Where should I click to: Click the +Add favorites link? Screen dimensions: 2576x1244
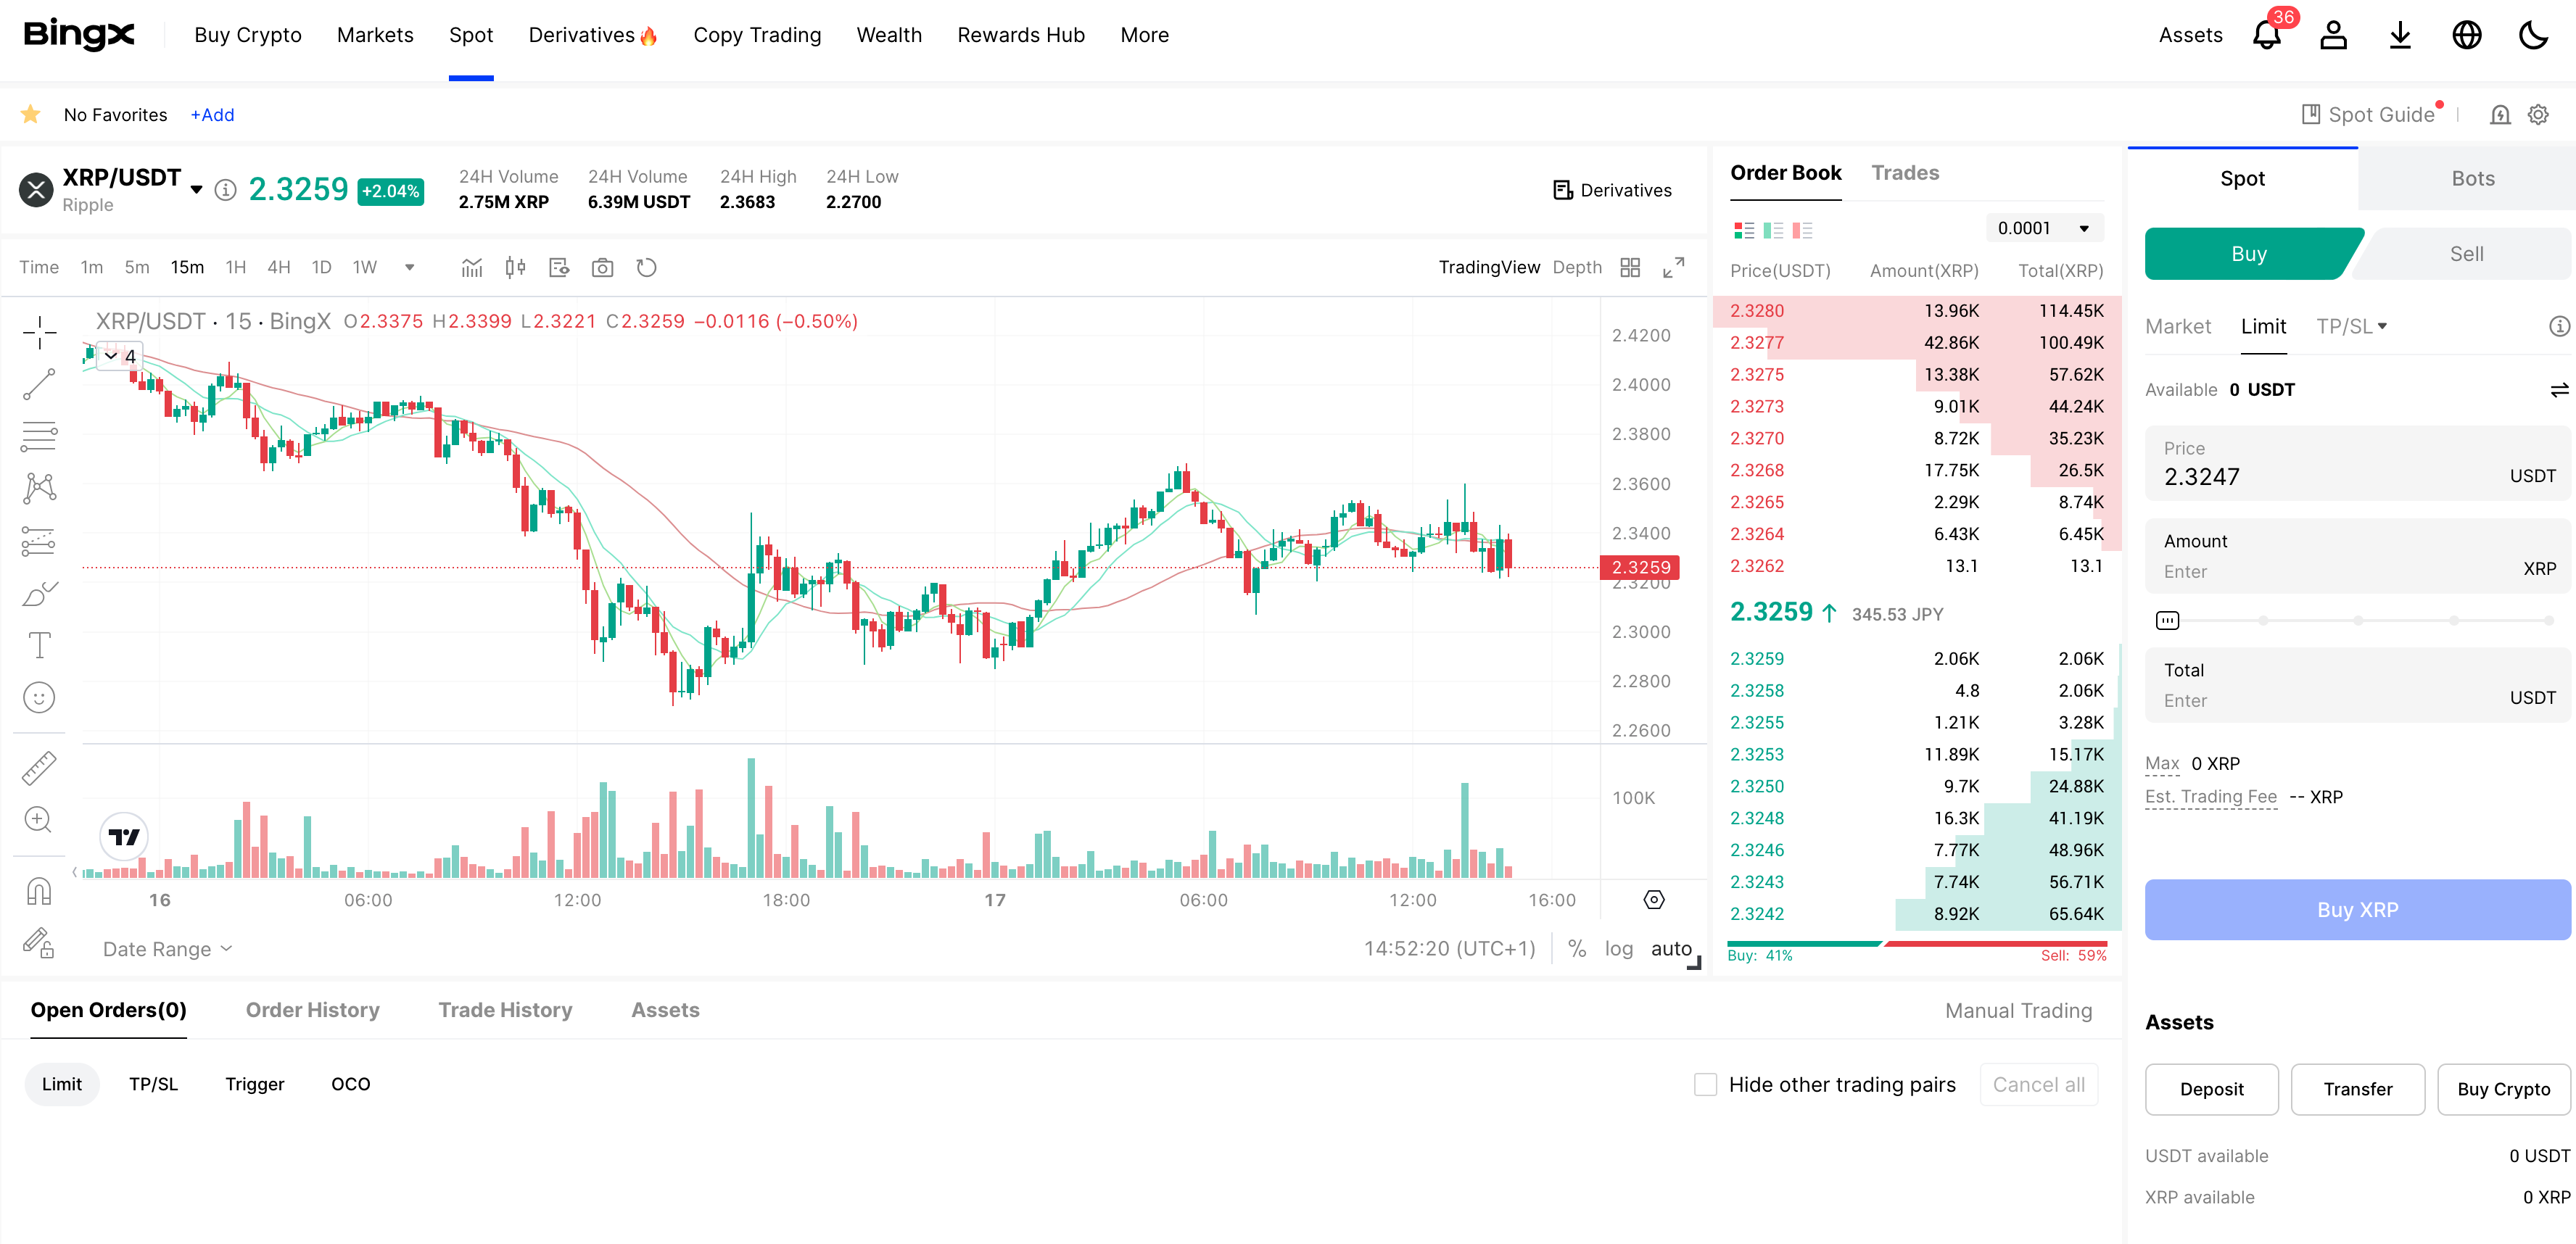point(212,115)
